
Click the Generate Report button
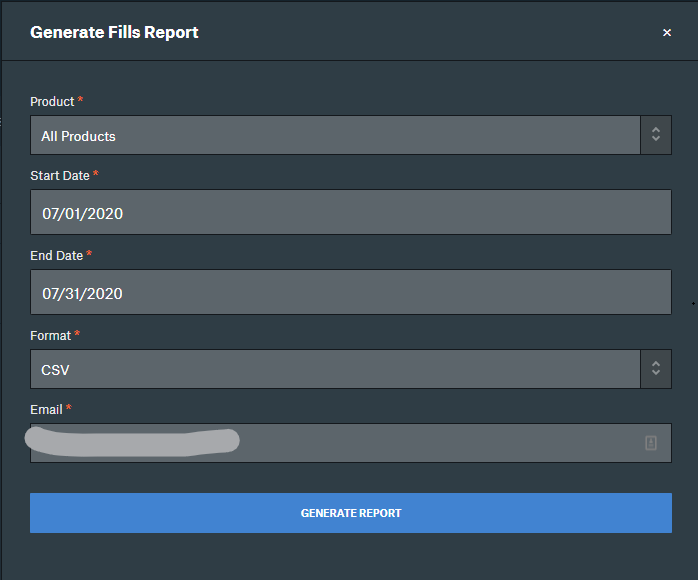[351, 513]
